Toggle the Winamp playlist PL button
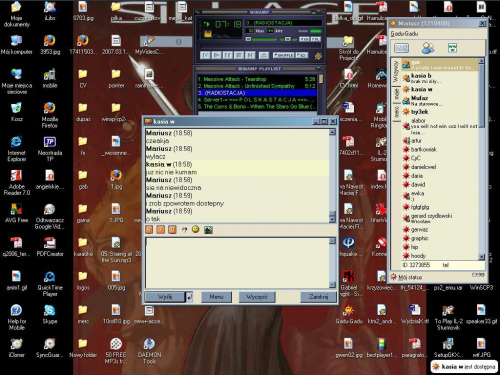The image size is (500, 375). 315,39
